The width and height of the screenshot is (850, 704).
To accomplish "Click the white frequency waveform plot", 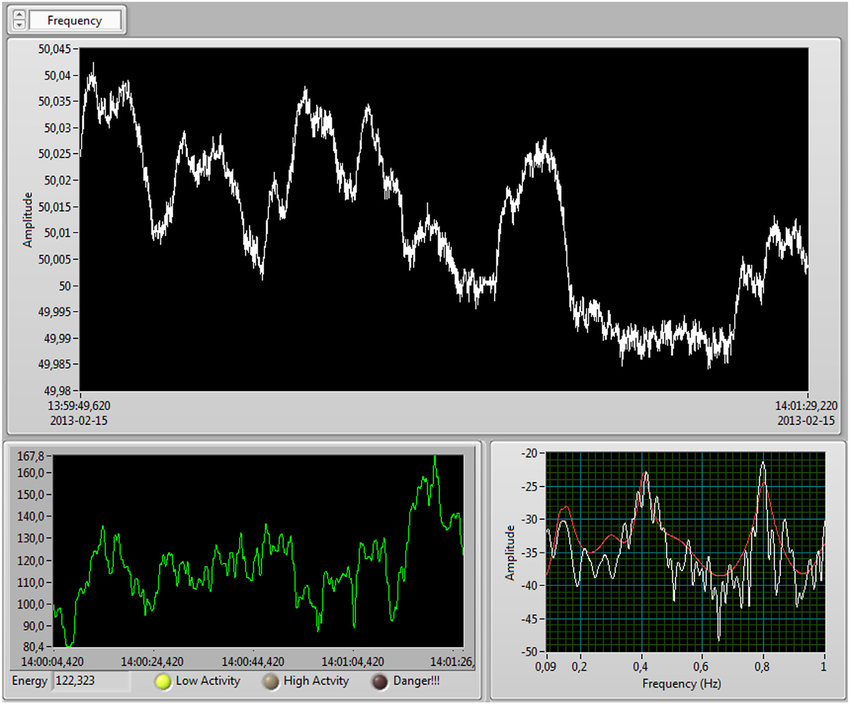I will pyautogui.click(x=444, y=219).
